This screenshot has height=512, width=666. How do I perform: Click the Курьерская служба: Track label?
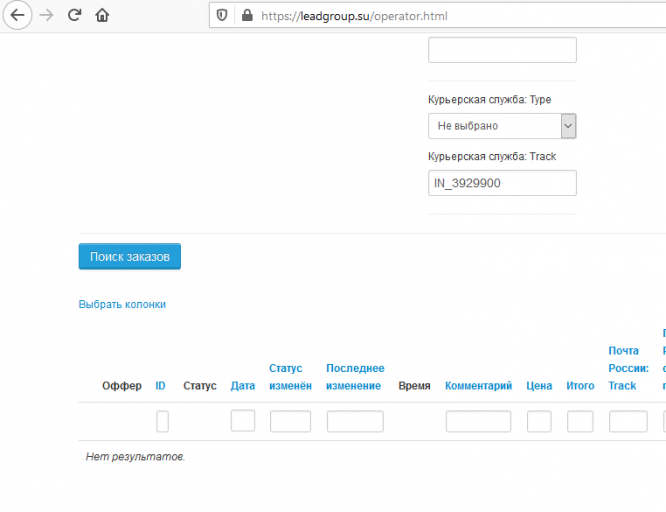coord(492,156)
